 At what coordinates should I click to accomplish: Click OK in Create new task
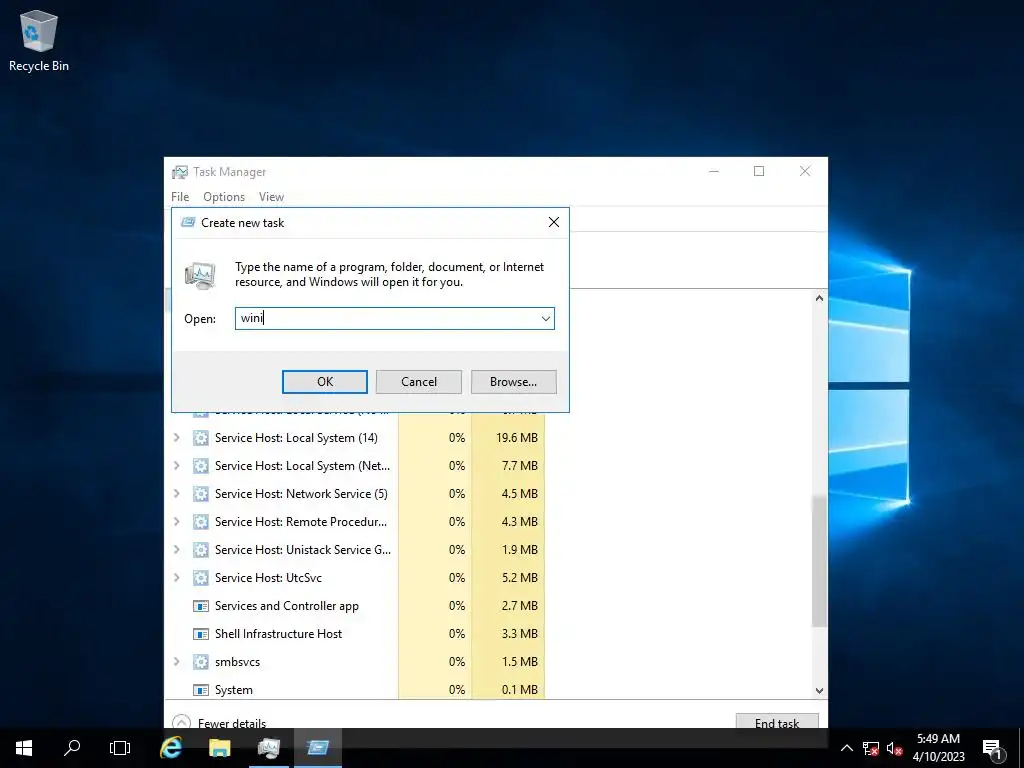click(325, 382)
